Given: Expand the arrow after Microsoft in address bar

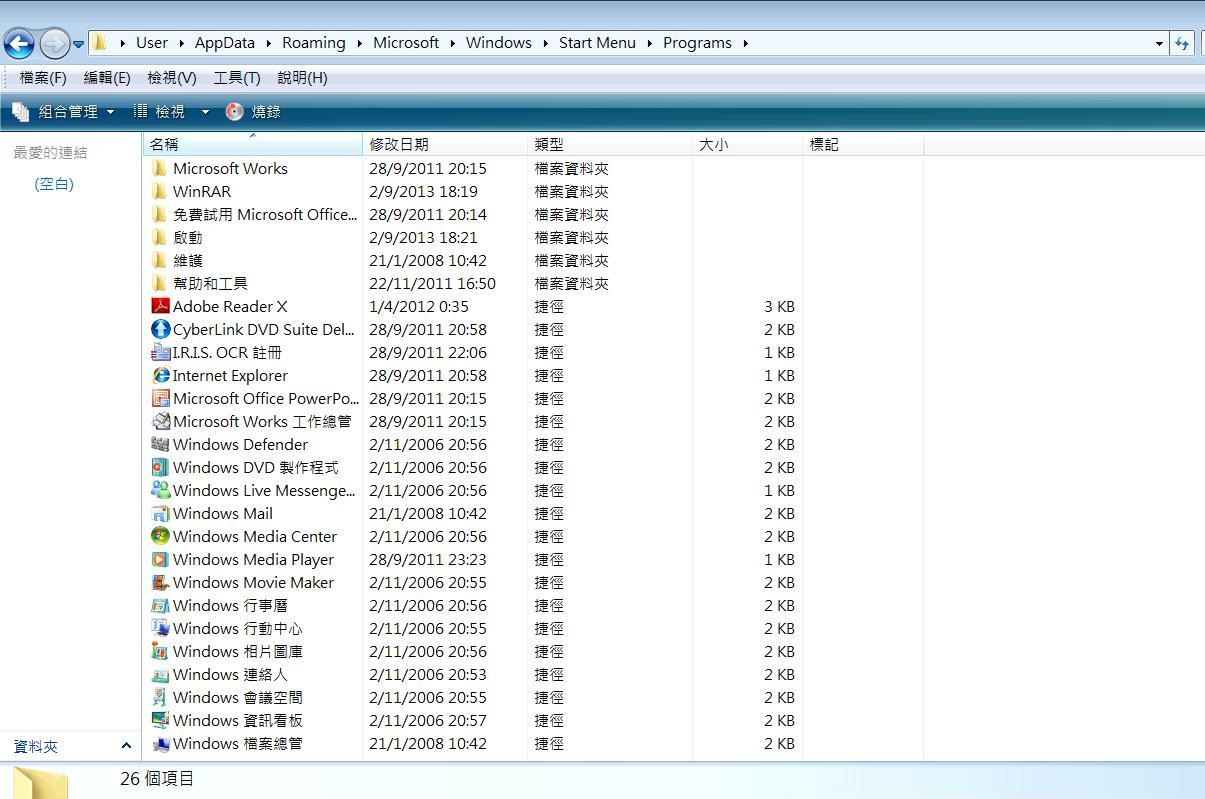Looking at the screenshot, I should tap(452, 43).
